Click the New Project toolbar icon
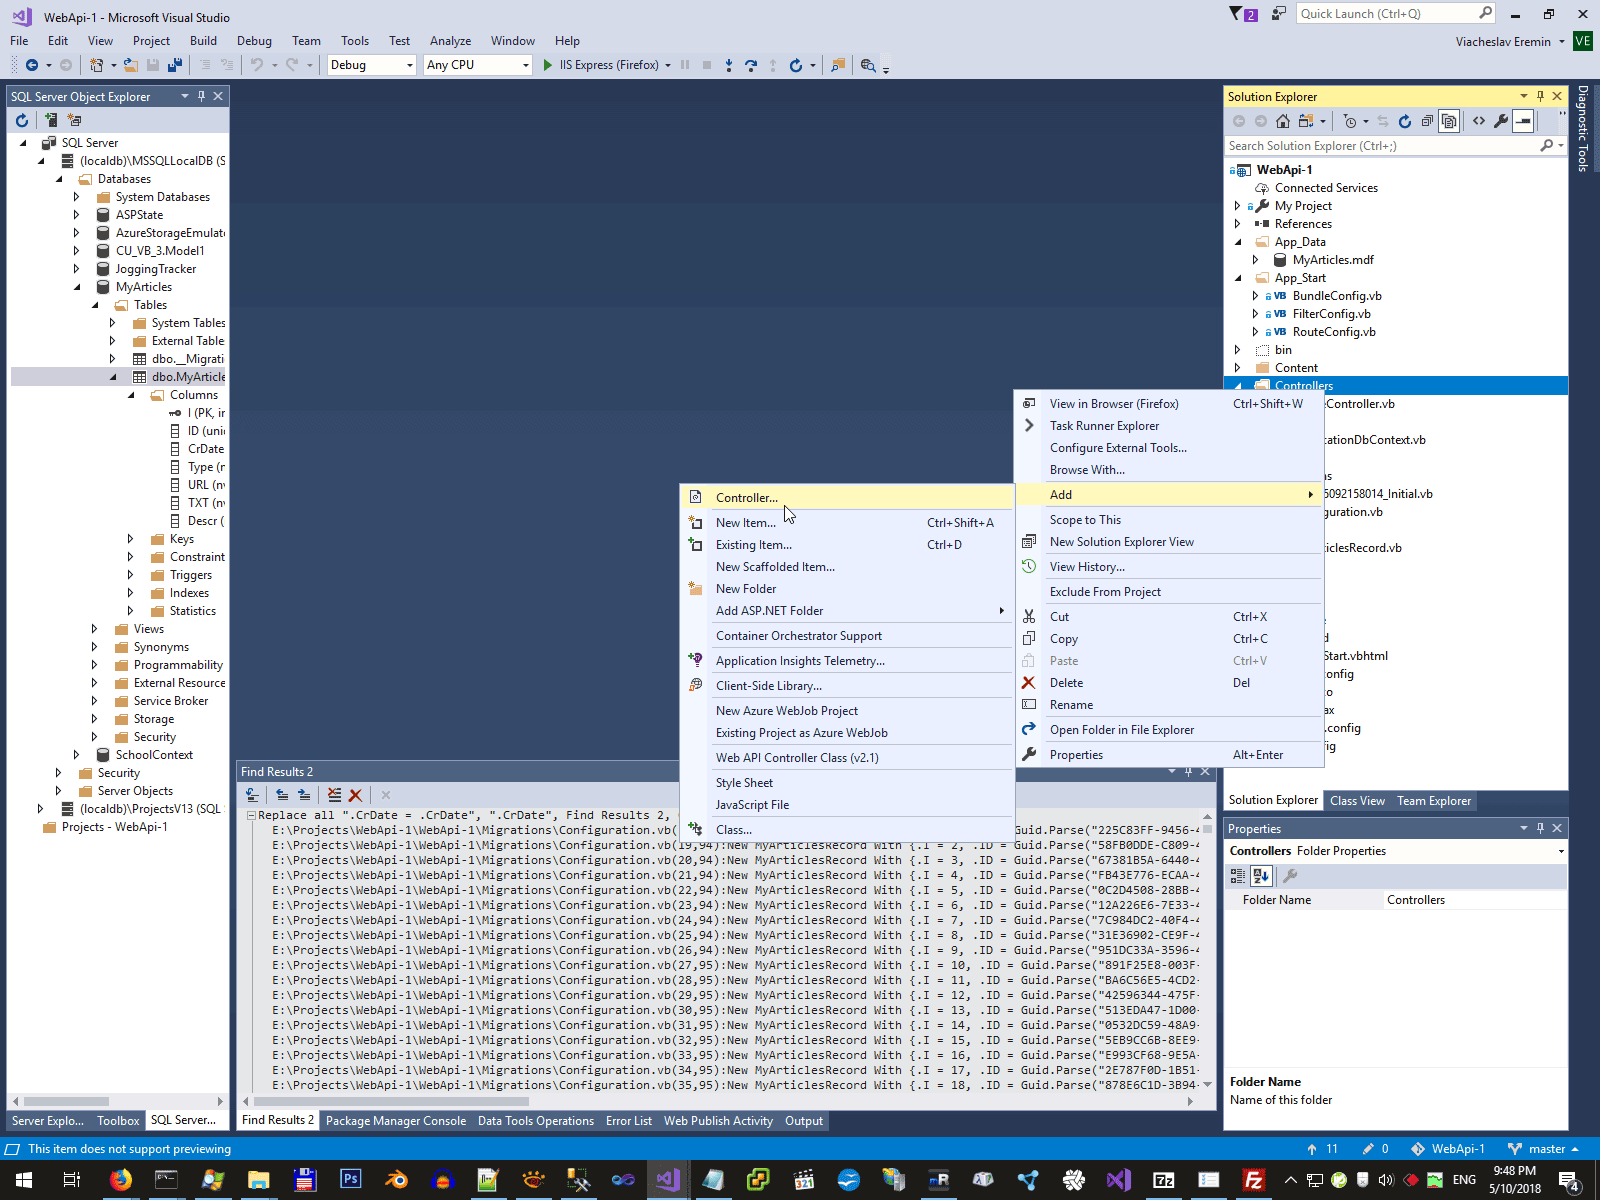 click(x=96, y=65)
